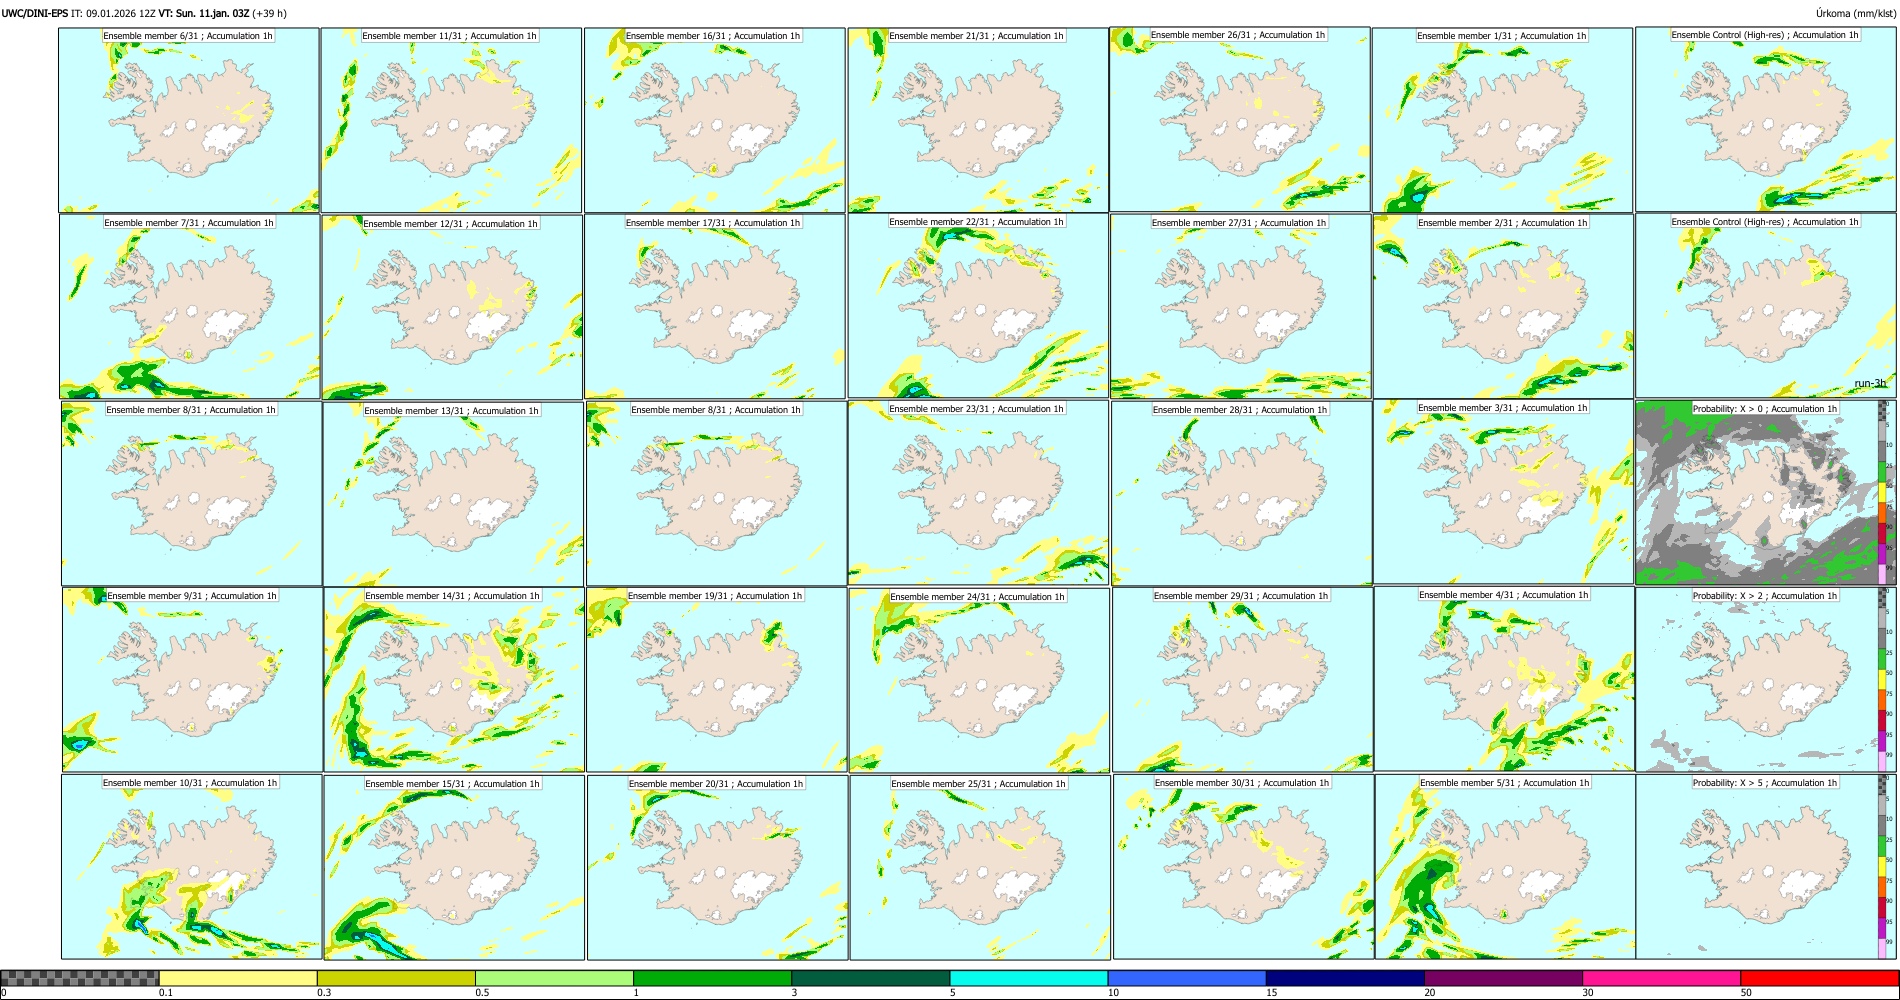
Task: Select the Ensemble member 16/31 precipitation map
Action: coord(715,120)
